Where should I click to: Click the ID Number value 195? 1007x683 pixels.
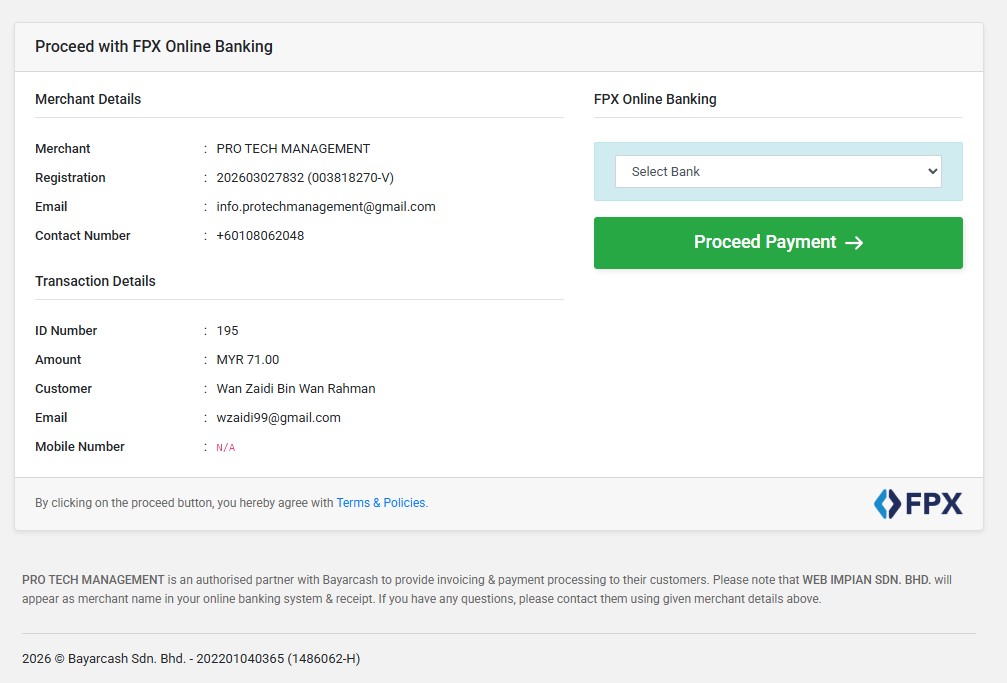[227, 330]
